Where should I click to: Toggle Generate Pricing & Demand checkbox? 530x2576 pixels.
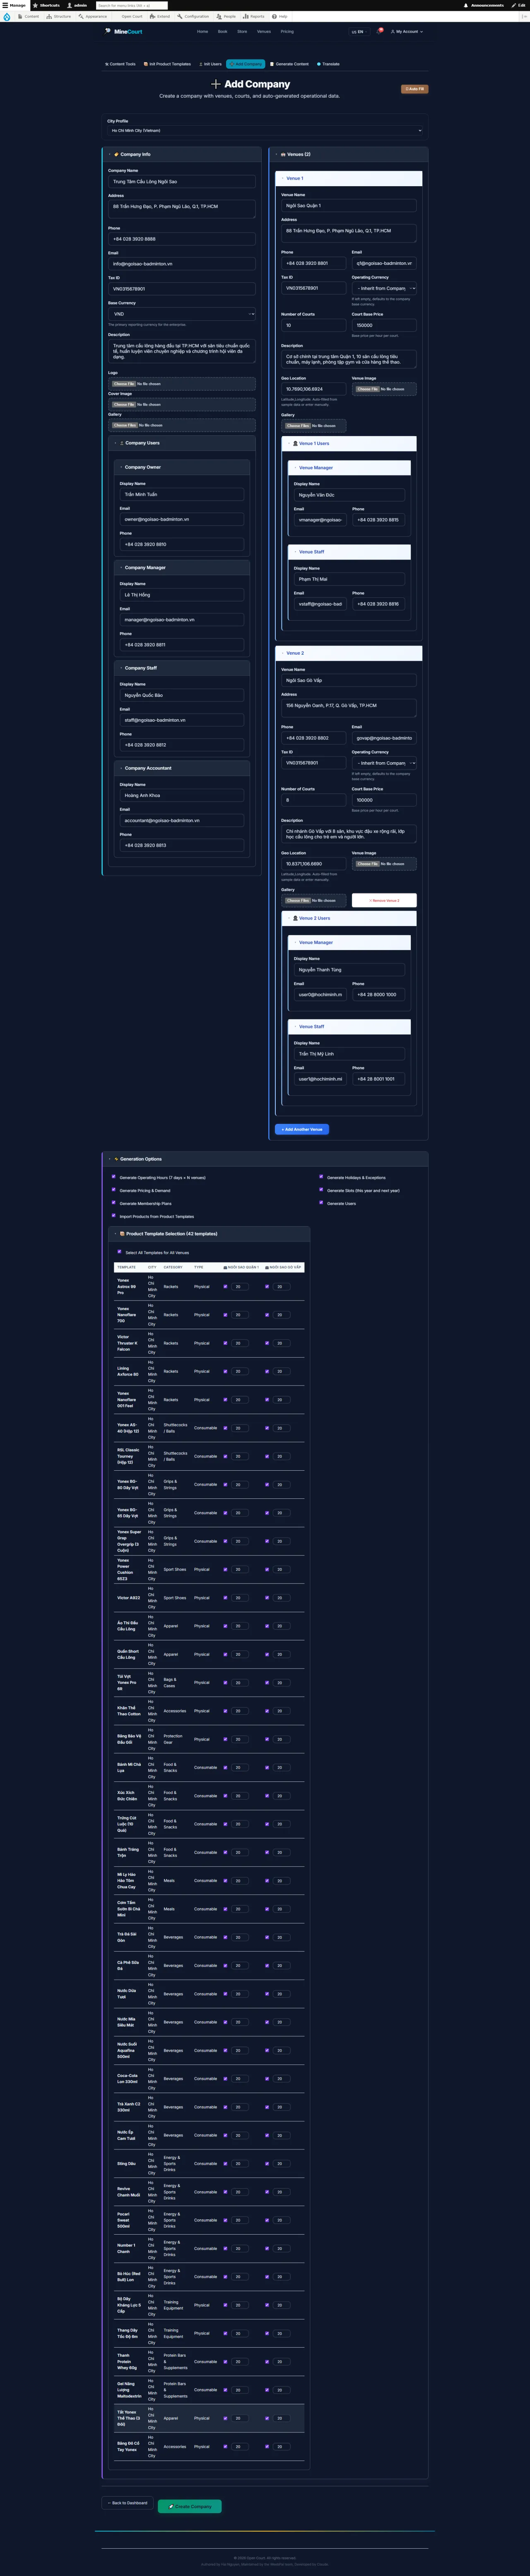click(x=113, y=1190)
